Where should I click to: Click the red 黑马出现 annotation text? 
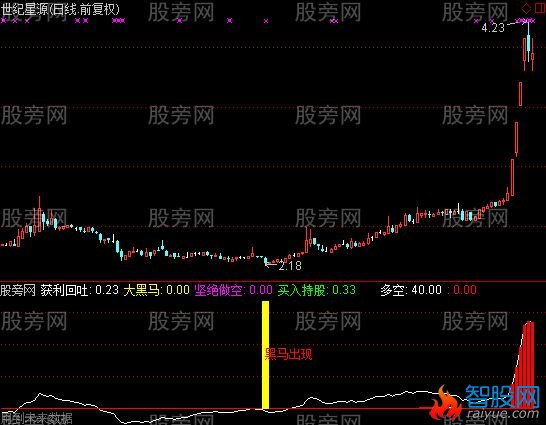[288, 354]
